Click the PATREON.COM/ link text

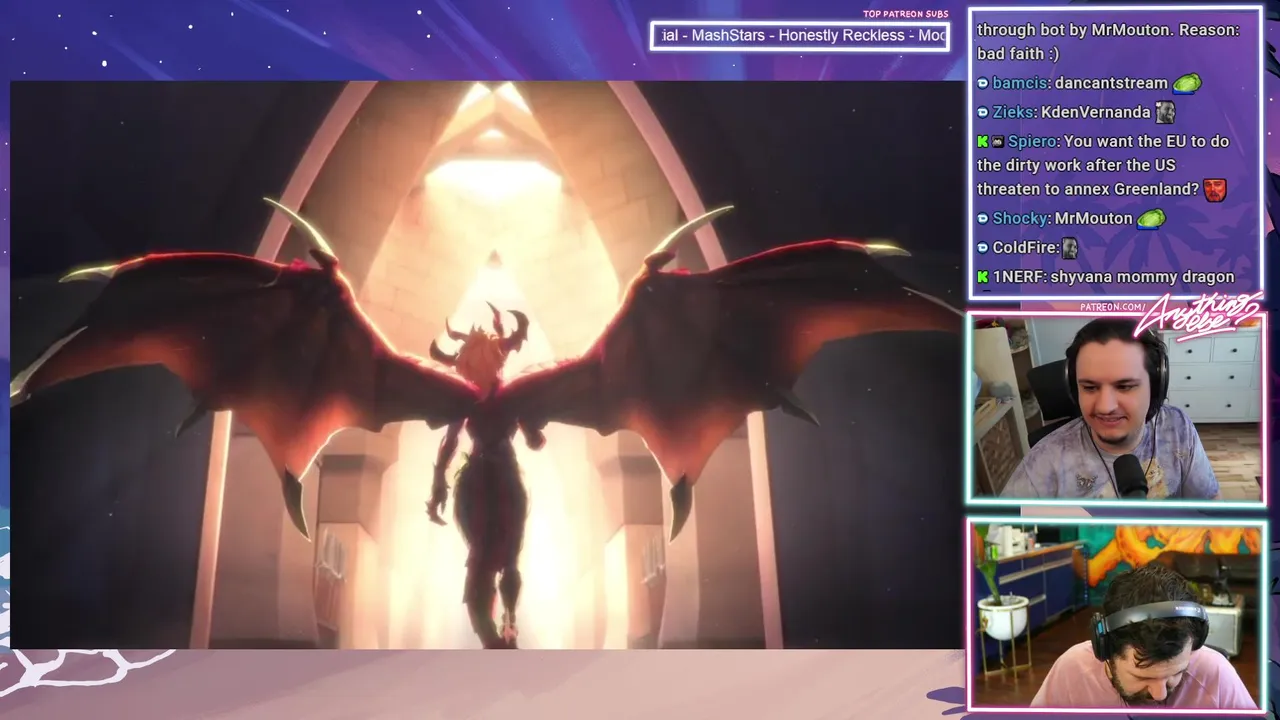[x=1113, y=307]
